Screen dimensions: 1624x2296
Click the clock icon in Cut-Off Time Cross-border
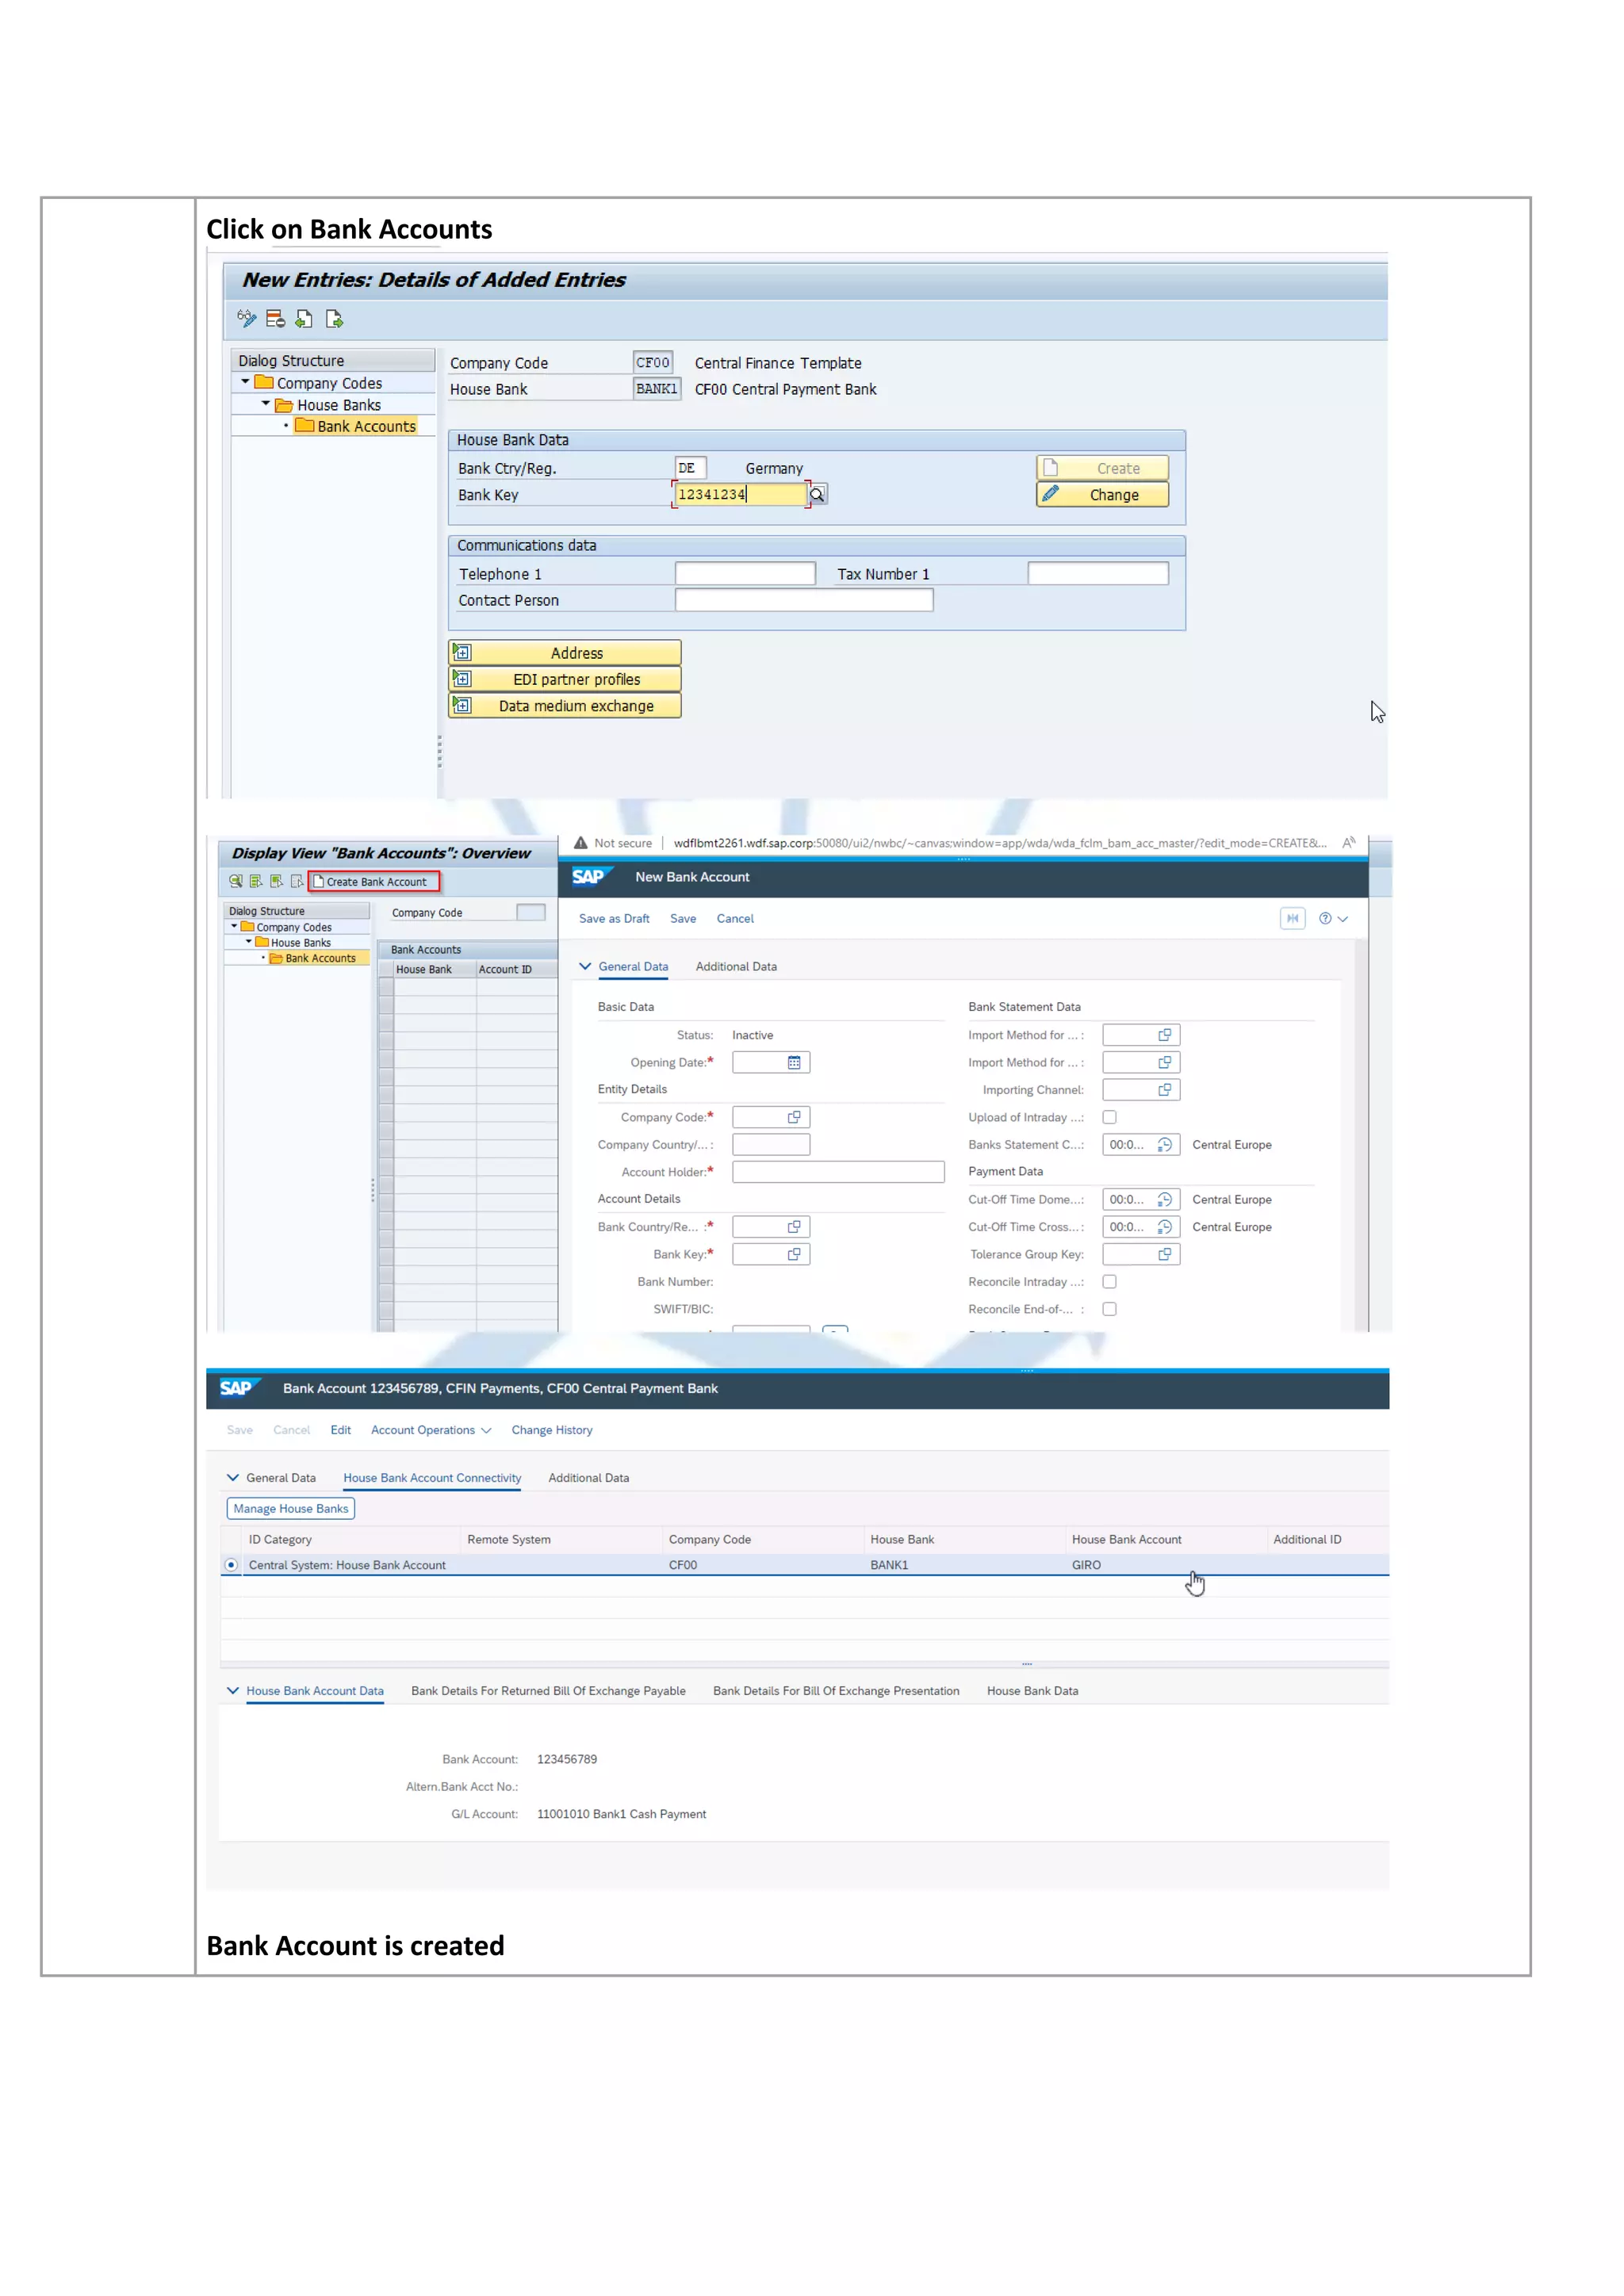(1165, 1226)
